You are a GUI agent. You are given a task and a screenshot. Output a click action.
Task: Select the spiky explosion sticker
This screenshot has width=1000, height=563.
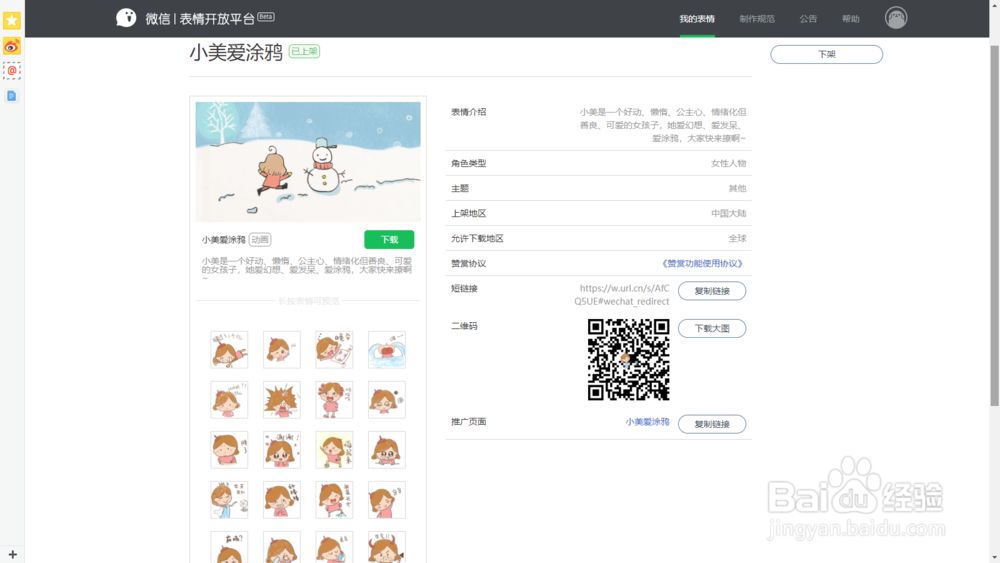point(281,400)
